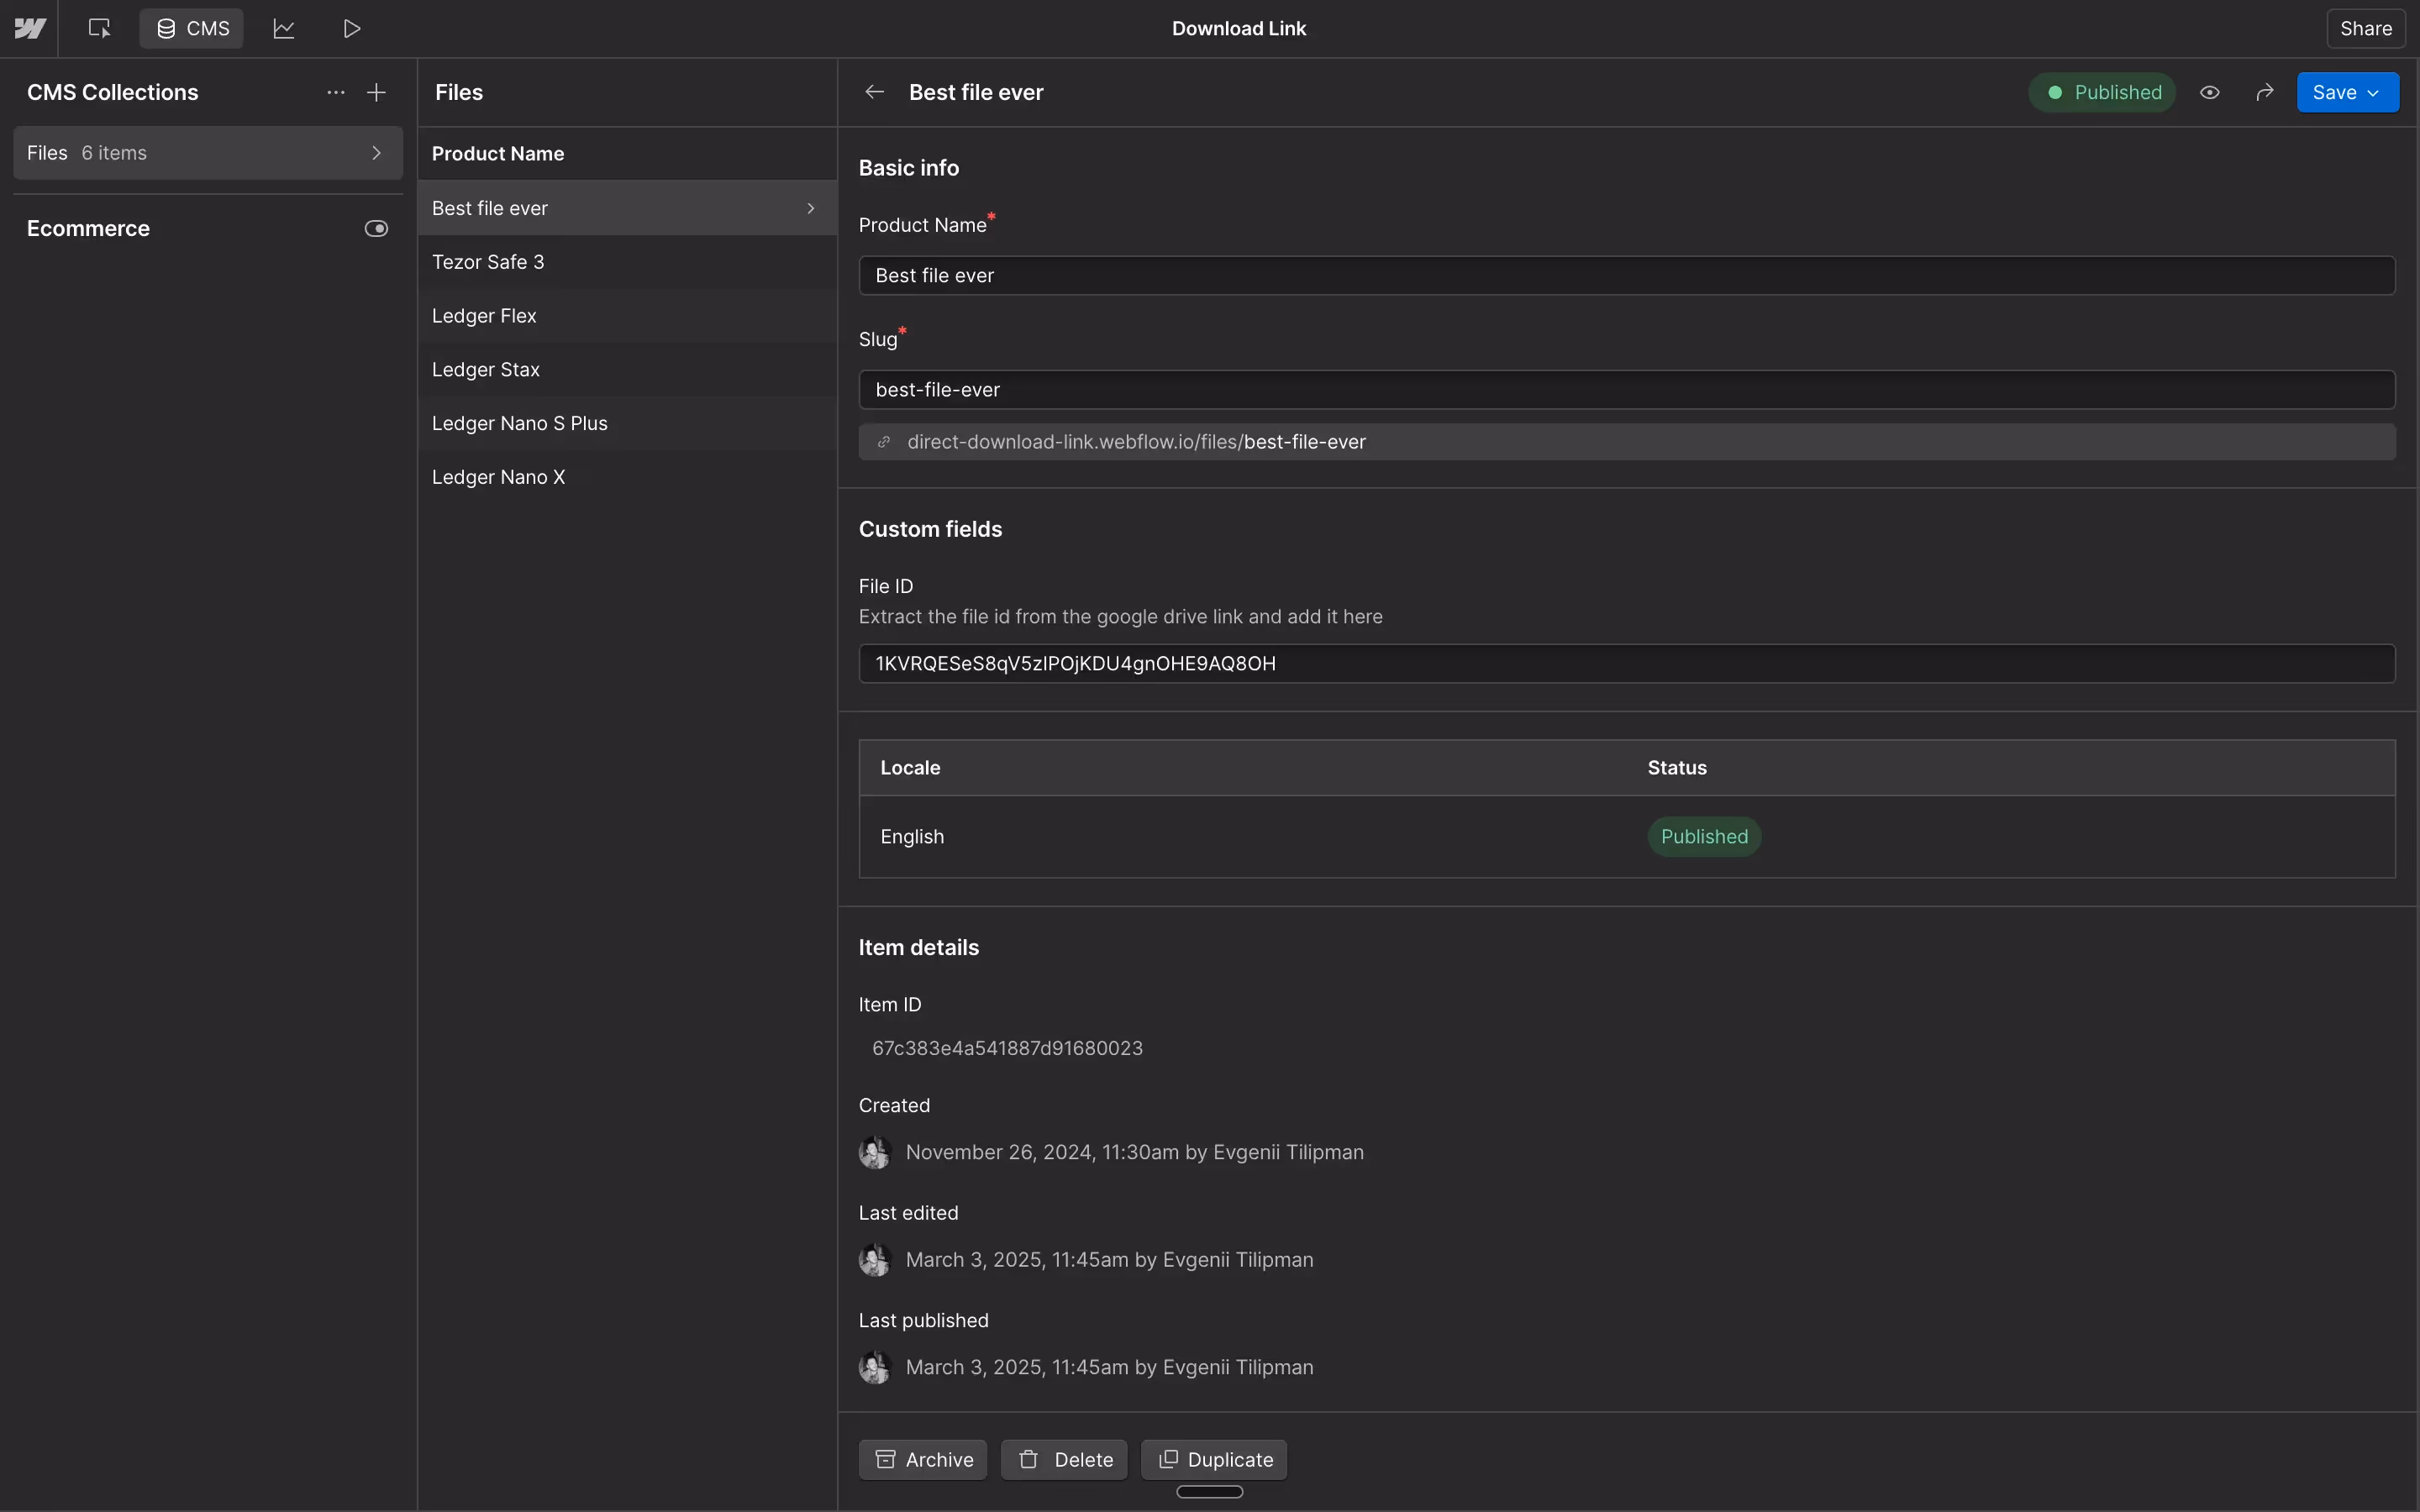This screenshot has width=2420, height=1512.
Task: Click the share arrow icon near Save
Action: point(2265,92)
